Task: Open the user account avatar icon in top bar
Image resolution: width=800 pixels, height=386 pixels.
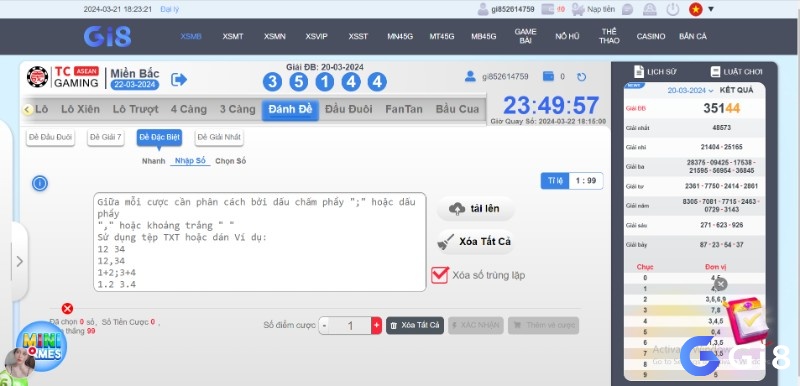Action: (x=483, y=9)
